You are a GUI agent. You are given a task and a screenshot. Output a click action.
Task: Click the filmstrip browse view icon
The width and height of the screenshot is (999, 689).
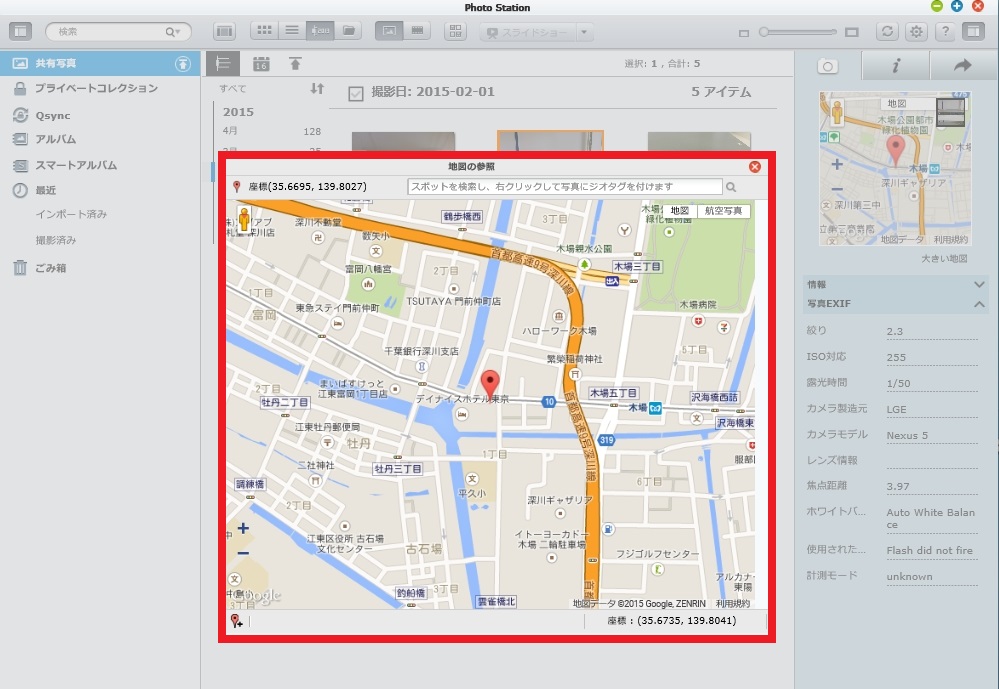224,31
